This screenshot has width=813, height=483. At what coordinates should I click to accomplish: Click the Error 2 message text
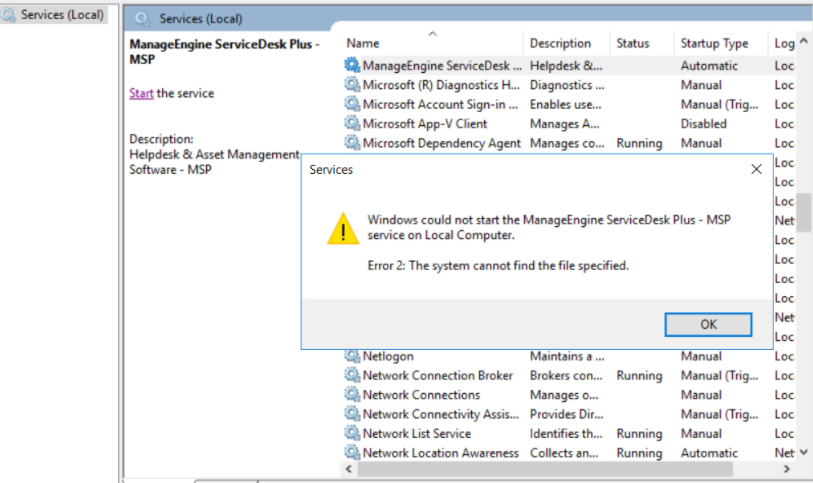(x=498, y=265)
